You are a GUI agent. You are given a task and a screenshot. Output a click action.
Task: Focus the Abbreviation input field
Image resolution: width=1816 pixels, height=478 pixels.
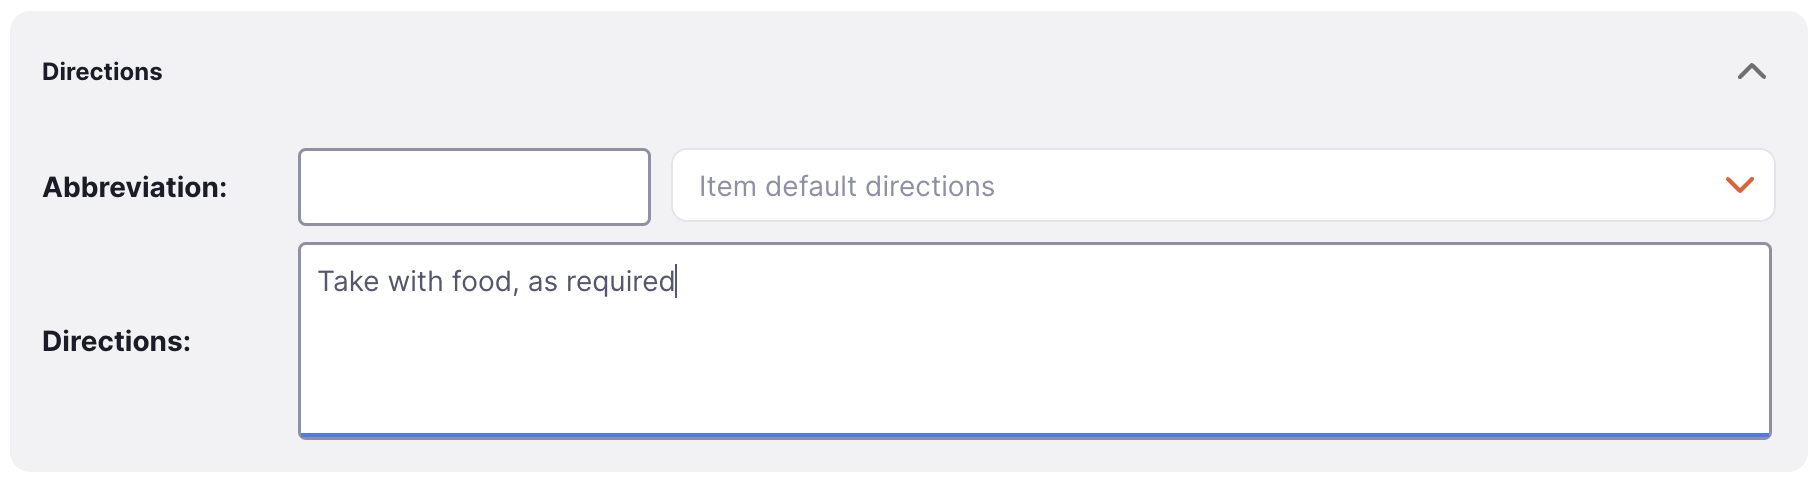click(474, 187)
